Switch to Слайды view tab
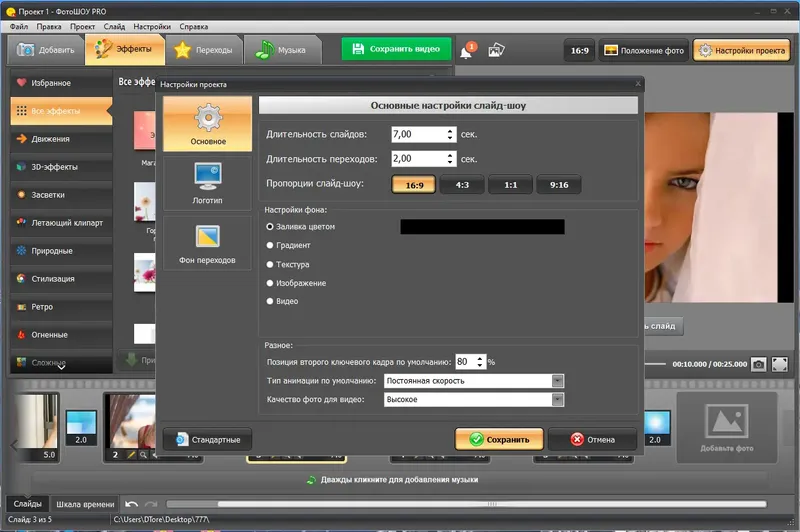Viewport: 800px width, 532px height. click(x=28, y=504)
